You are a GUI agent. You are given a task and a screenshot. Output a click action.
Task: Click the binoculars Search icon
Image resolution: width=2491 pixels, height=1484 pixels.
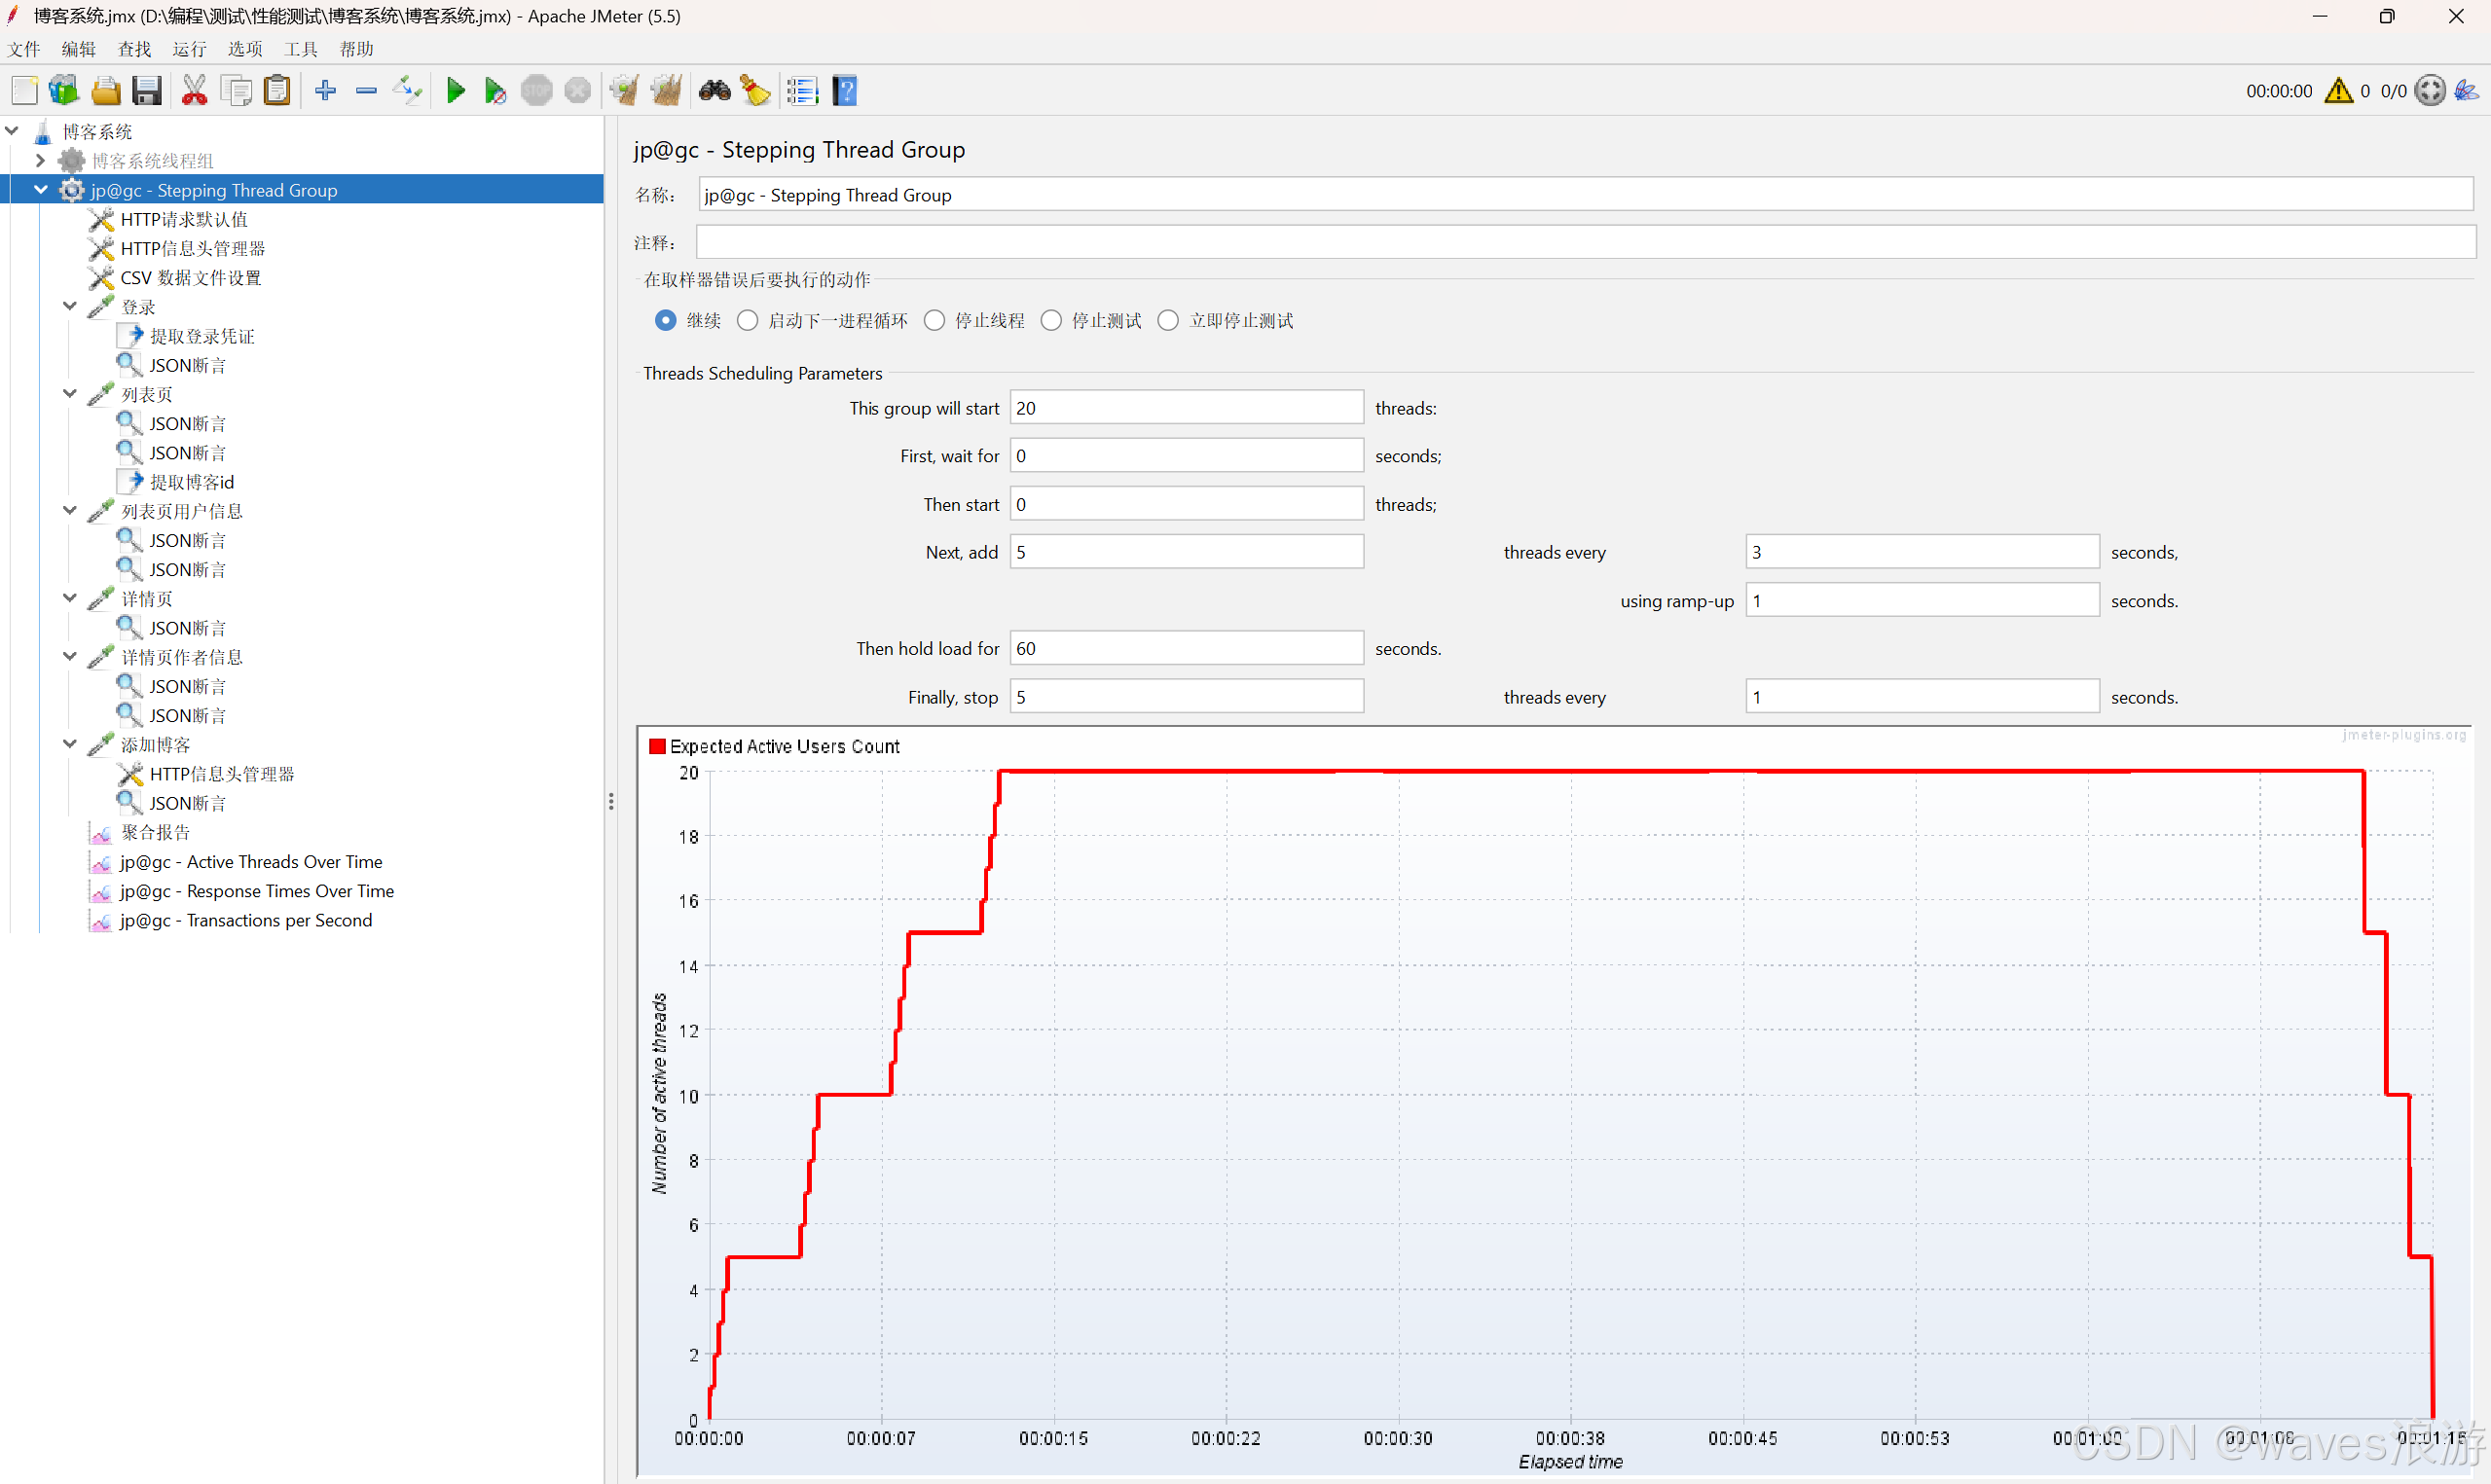coord(714,91)
